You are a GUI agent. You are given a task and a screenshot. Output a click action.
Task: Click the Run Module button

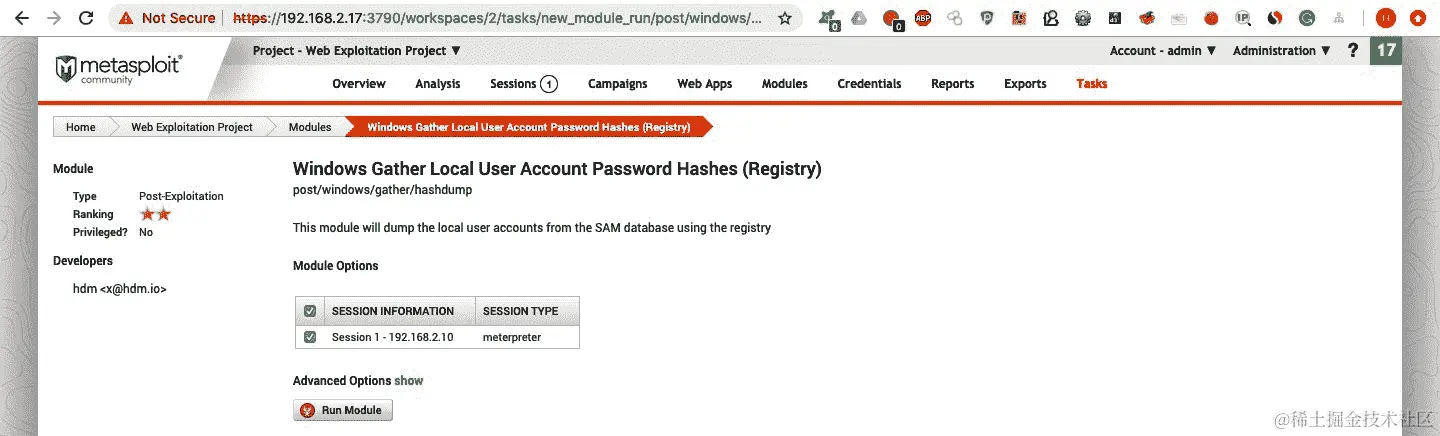pos(343,410)
